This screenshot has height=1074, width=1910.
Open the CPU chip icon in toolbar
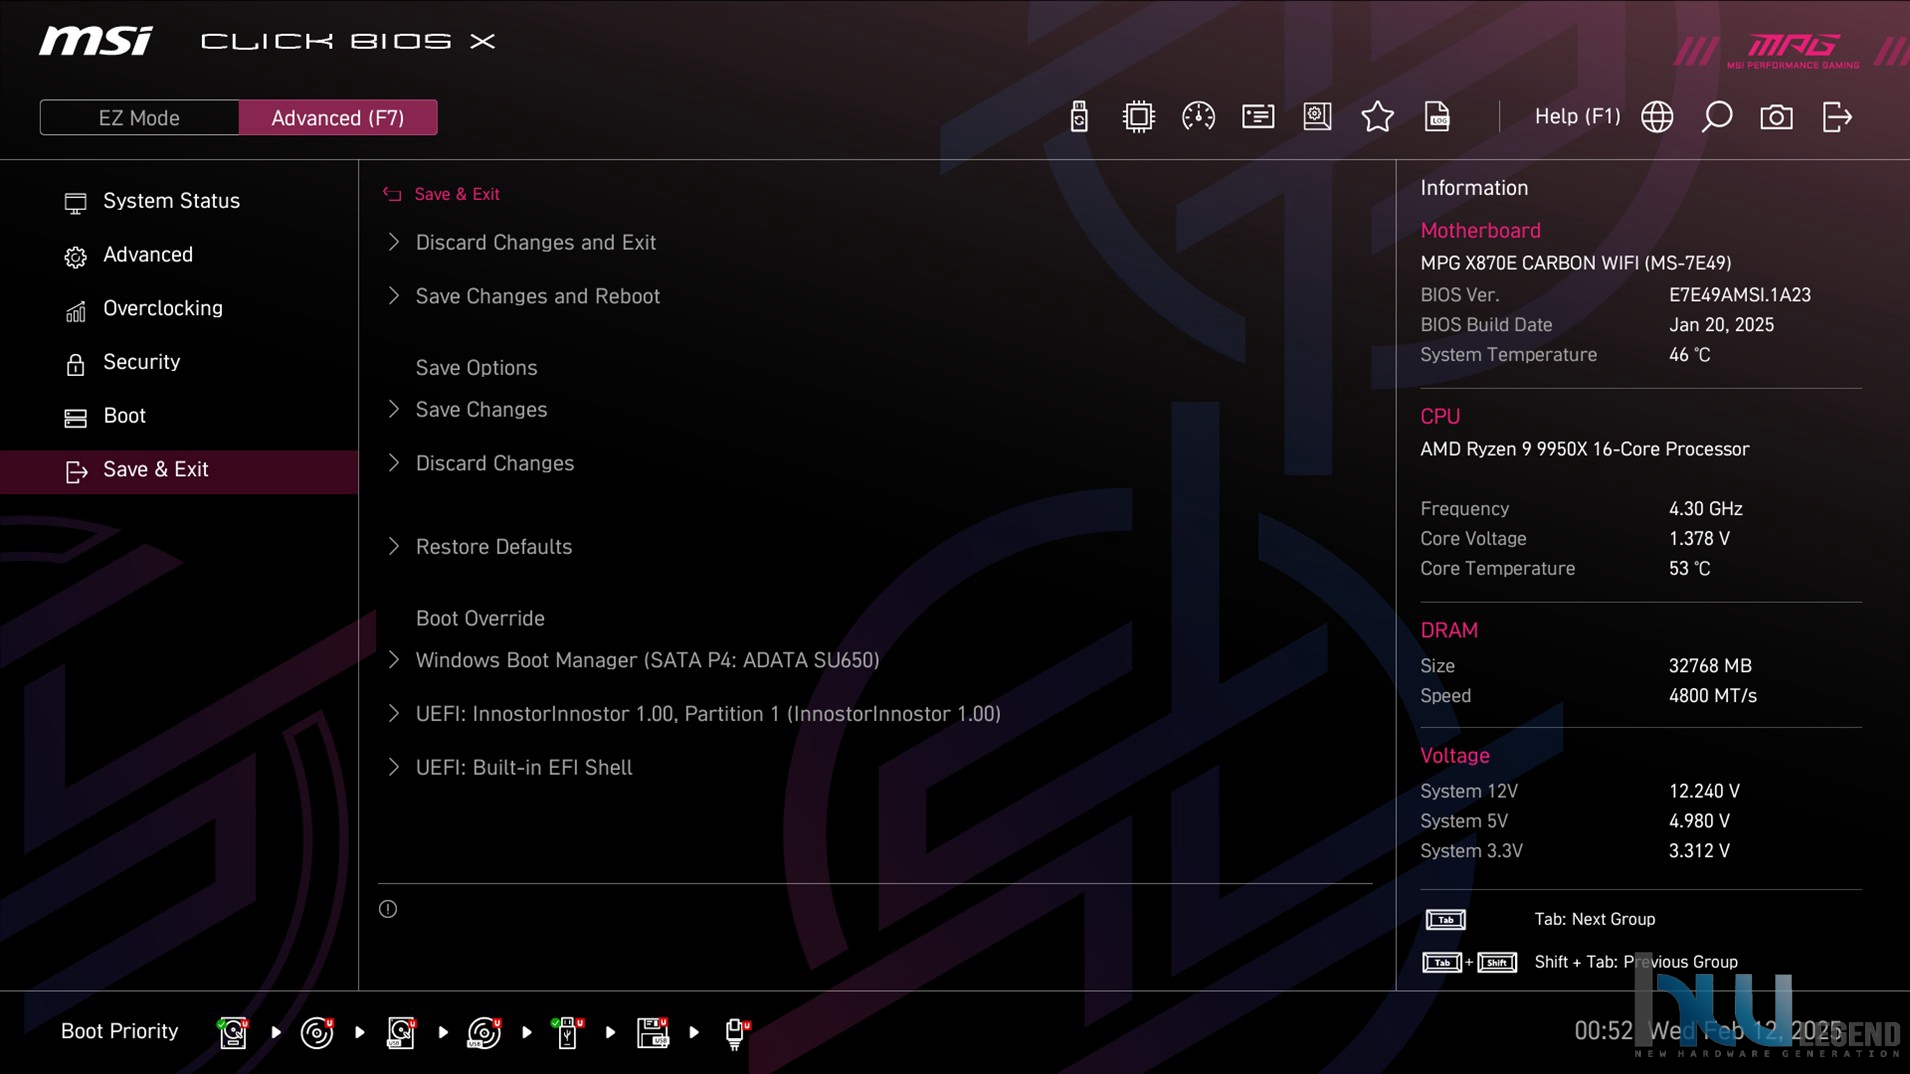[1138, 117]
